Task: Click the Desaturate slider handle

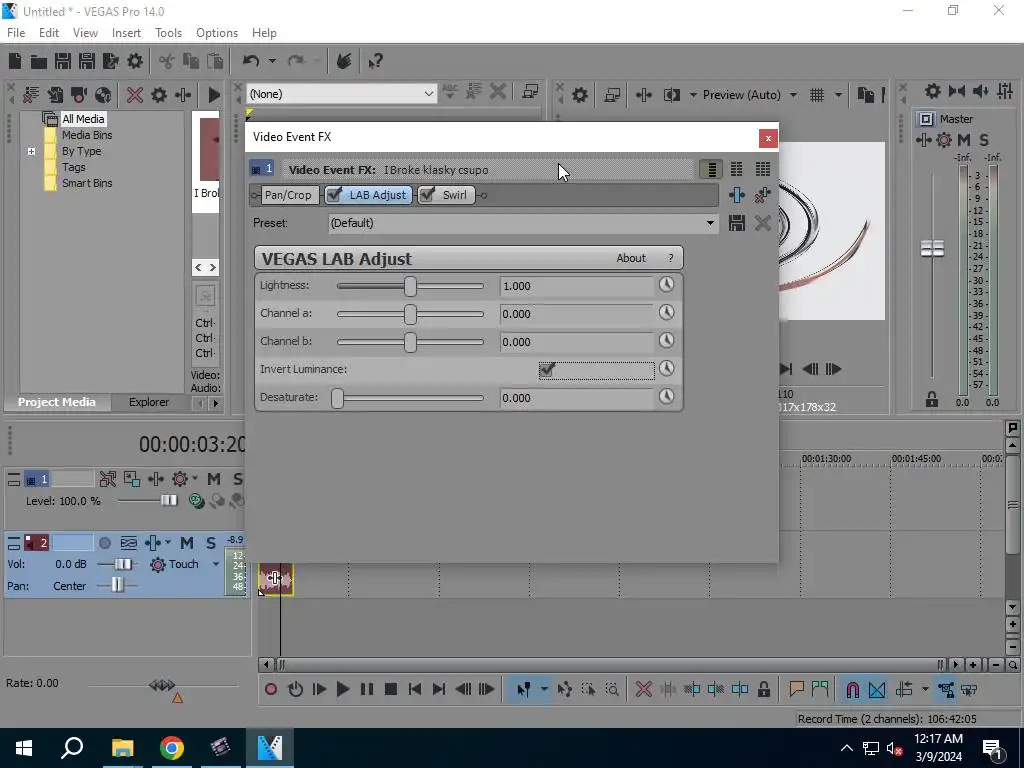Action: tap(338, 398)
